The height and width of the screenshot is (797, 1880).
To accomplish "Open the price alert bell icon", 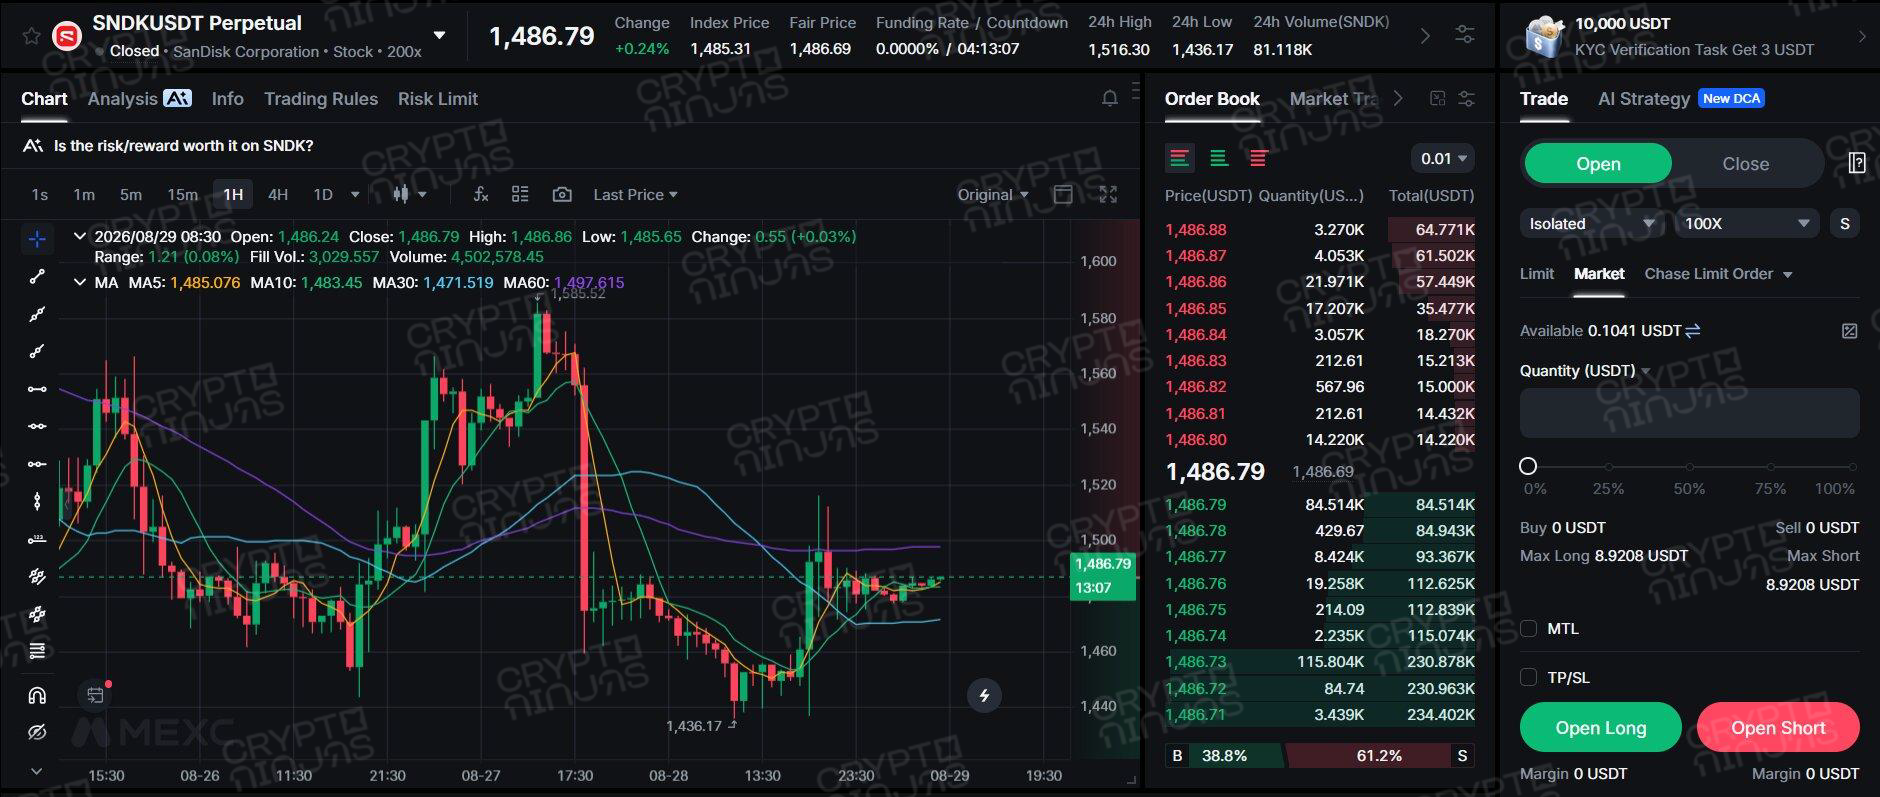I will coord(1109,98).
